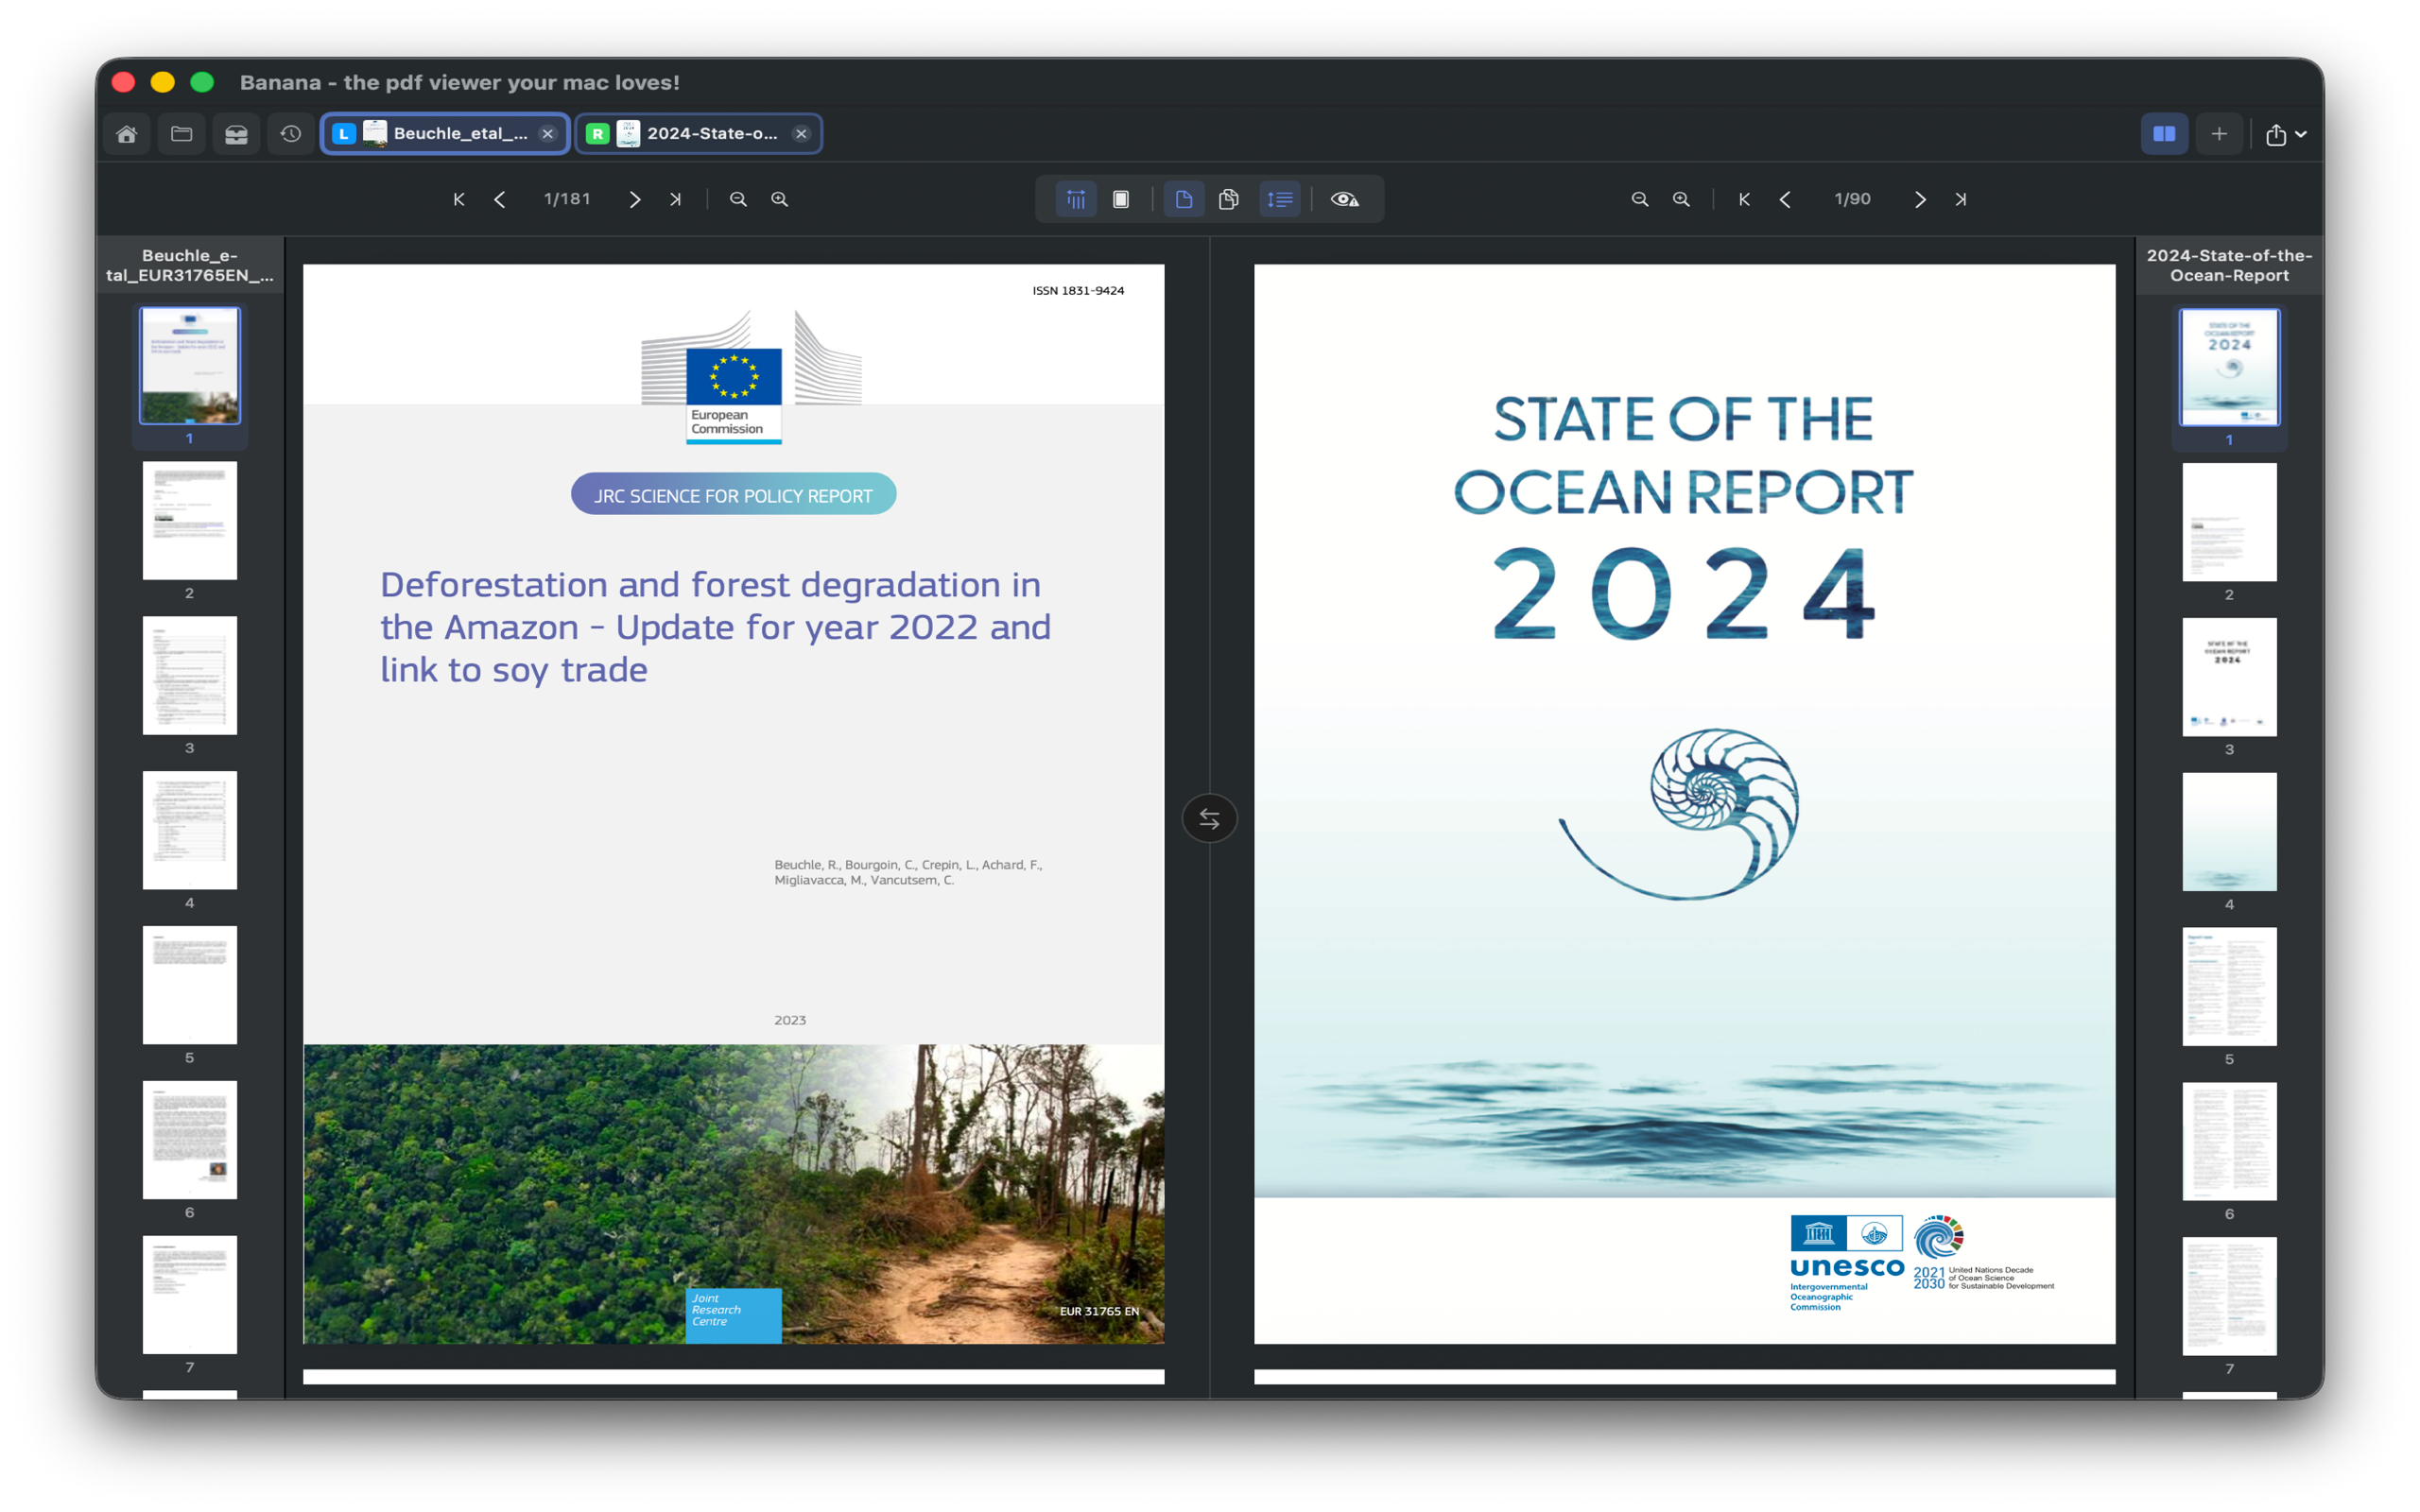Close the 2024-State-o... tab

pos(802,134)
